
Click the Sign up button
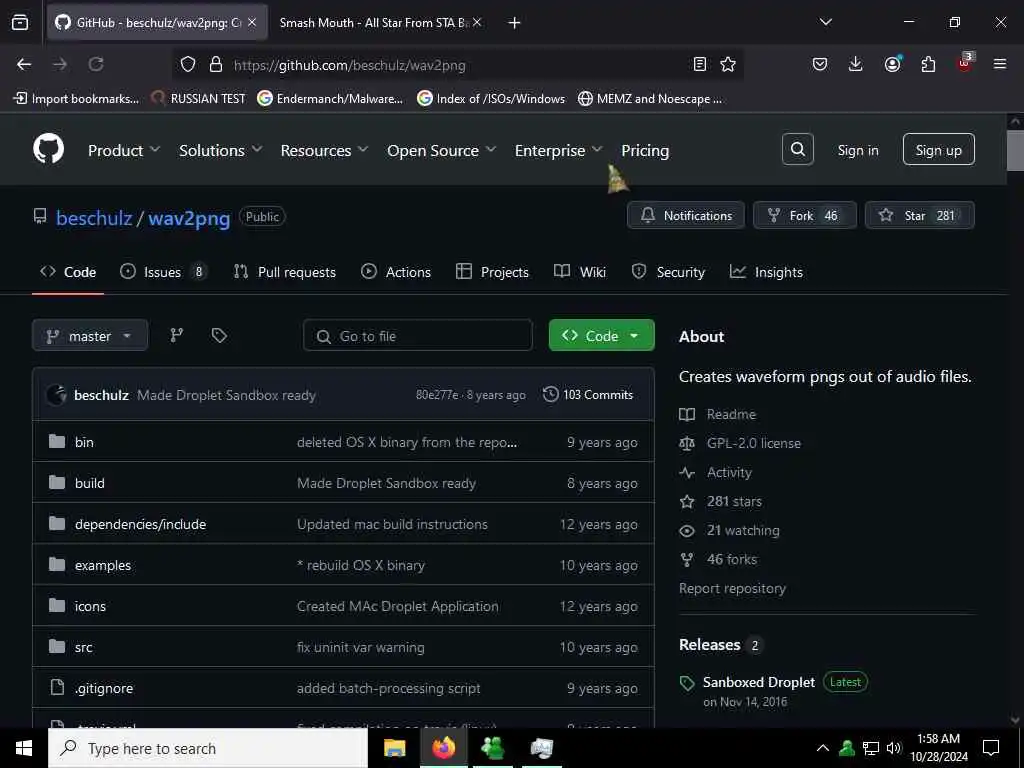pos(938,150)
